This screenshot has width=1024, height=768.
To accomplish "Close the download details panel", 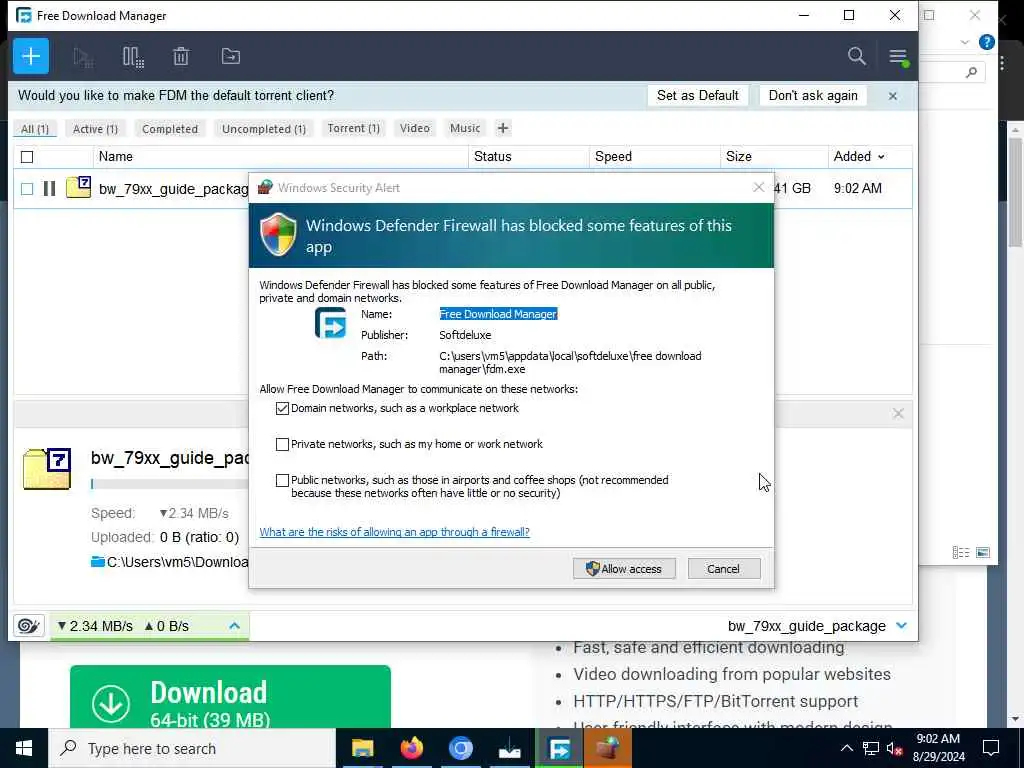I will coord(898,413).
